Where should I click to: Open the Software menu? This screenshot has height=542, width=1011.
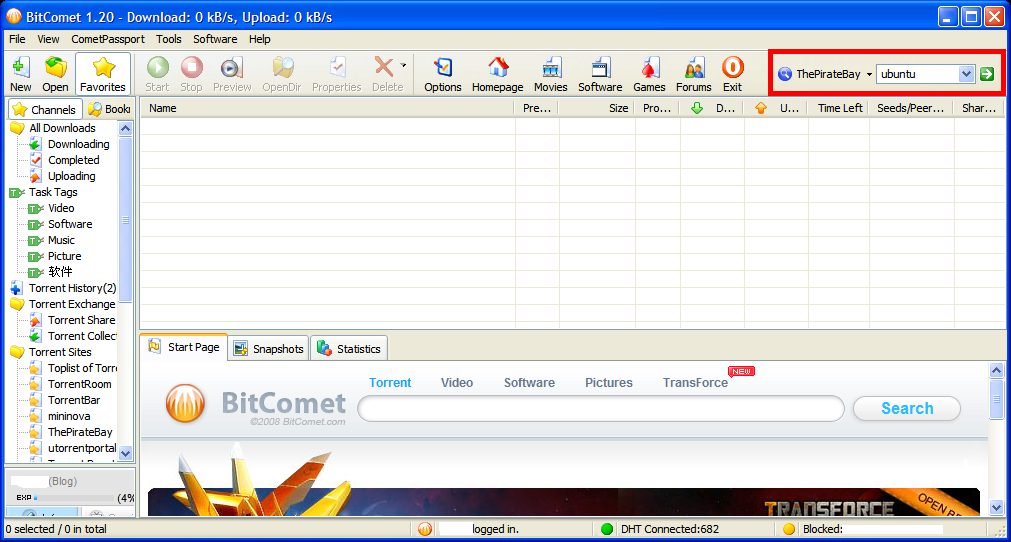click(215, 39)
